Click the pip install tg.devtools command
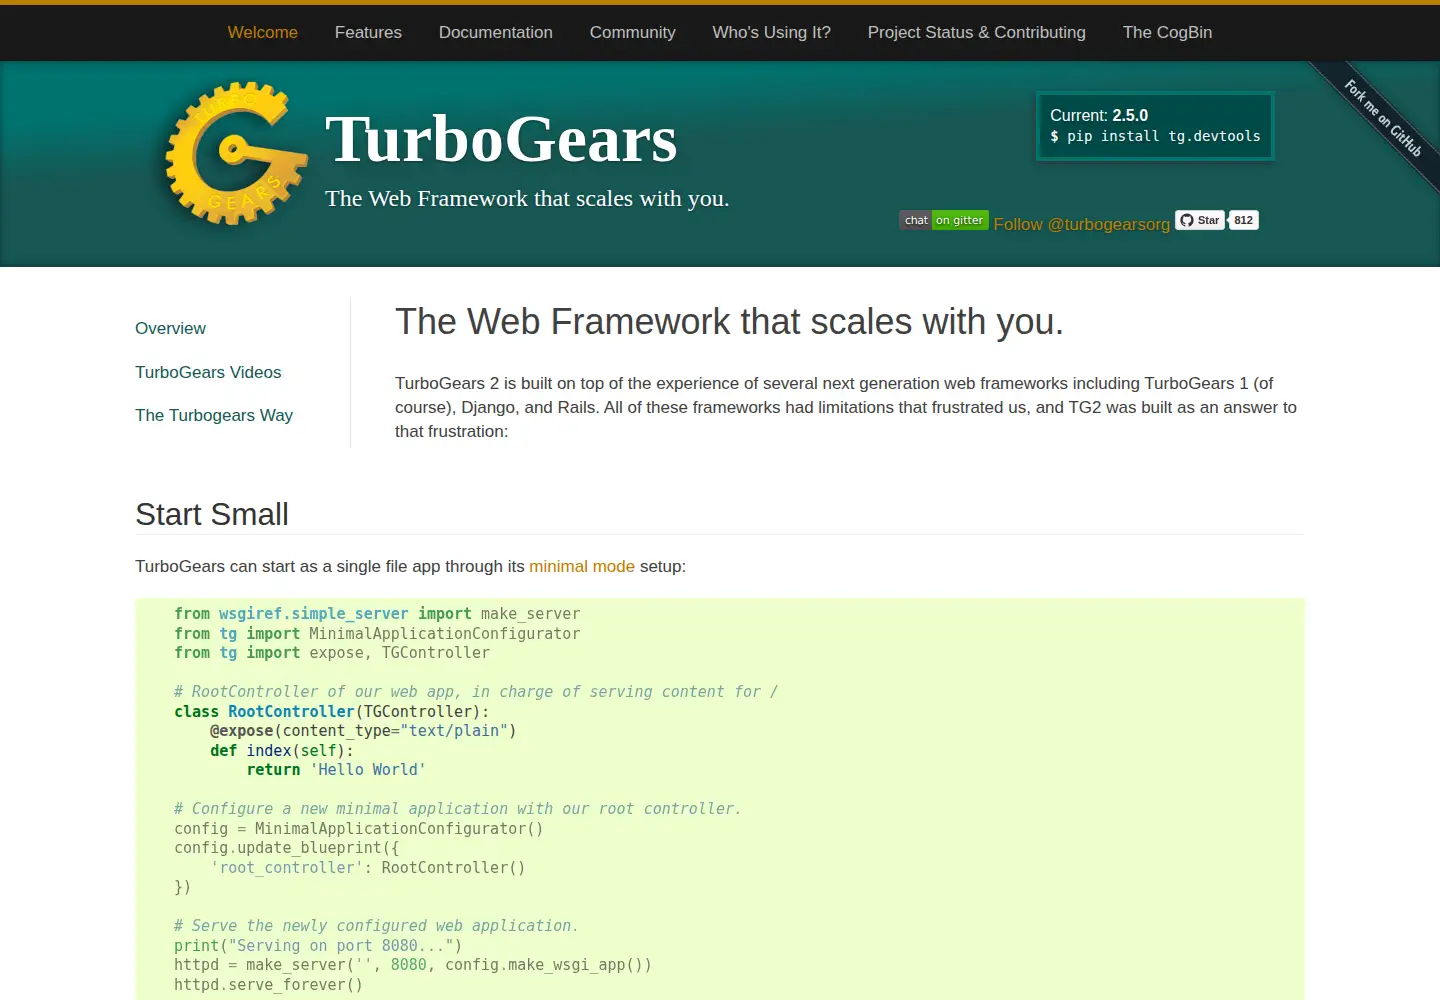The image size is (1440, 1000). pyautogui.click(x=1155, y=136)
